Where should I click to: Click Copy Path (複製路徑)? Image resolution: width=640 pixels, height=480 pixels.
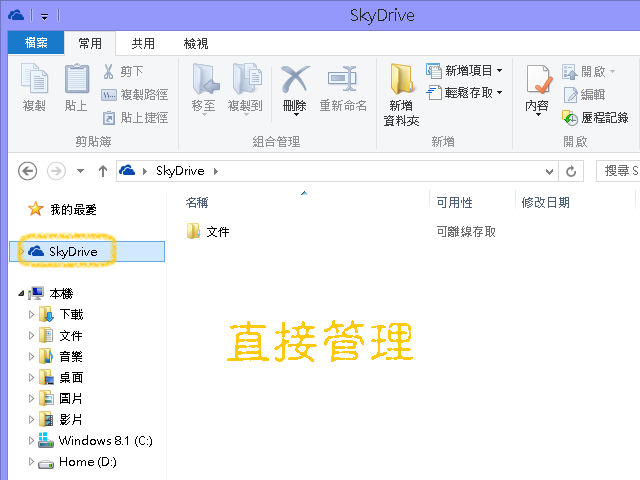135,95
